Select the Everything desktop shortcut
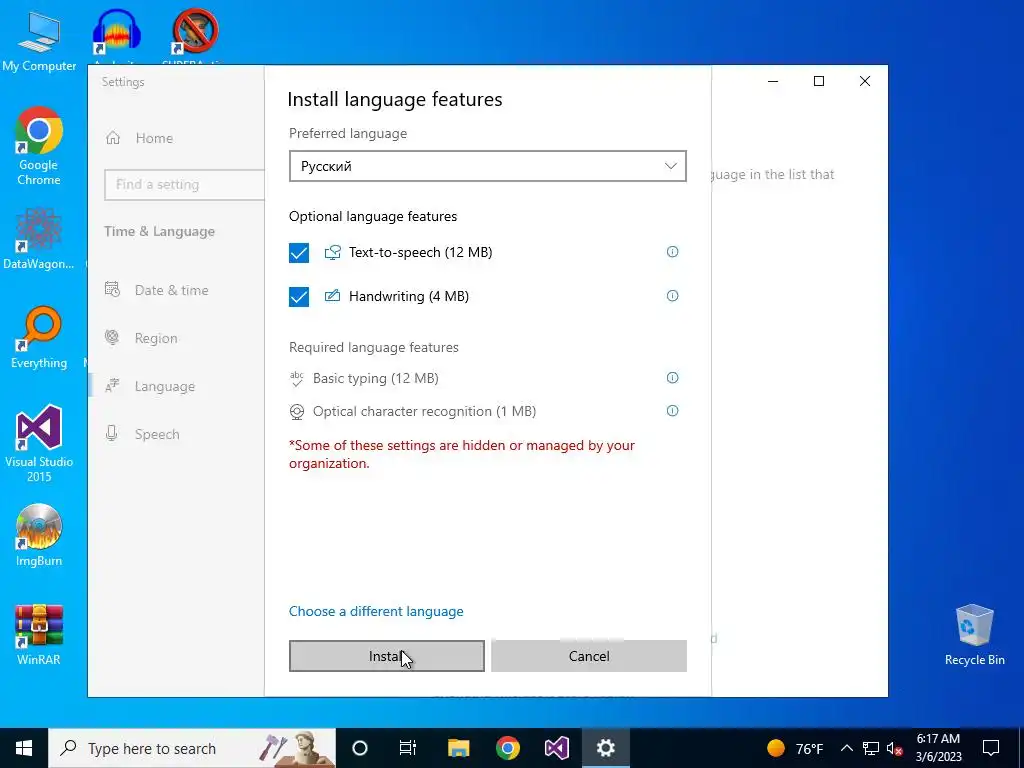Viewport: 1024px width, 768px height. [x=39, y=338]
